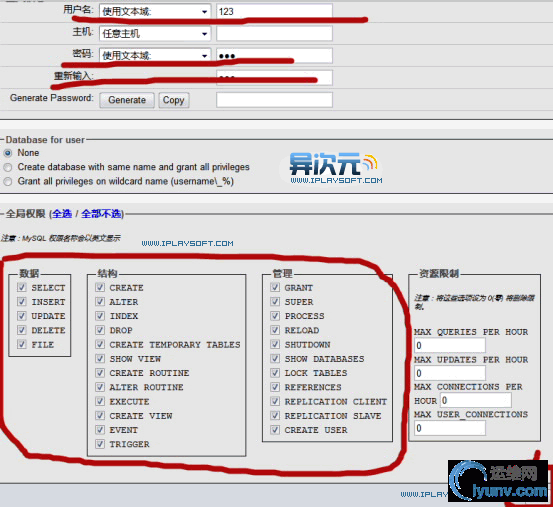Viewport: 553px width, 507px height.
Task: Select Create database with same name option
Action: [8, 167]
